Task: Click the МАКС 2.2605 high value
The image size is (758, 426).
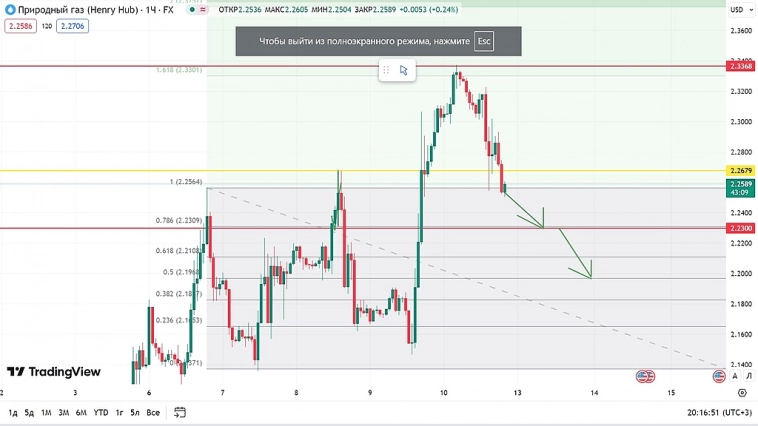Action: [x=286, y=10]
